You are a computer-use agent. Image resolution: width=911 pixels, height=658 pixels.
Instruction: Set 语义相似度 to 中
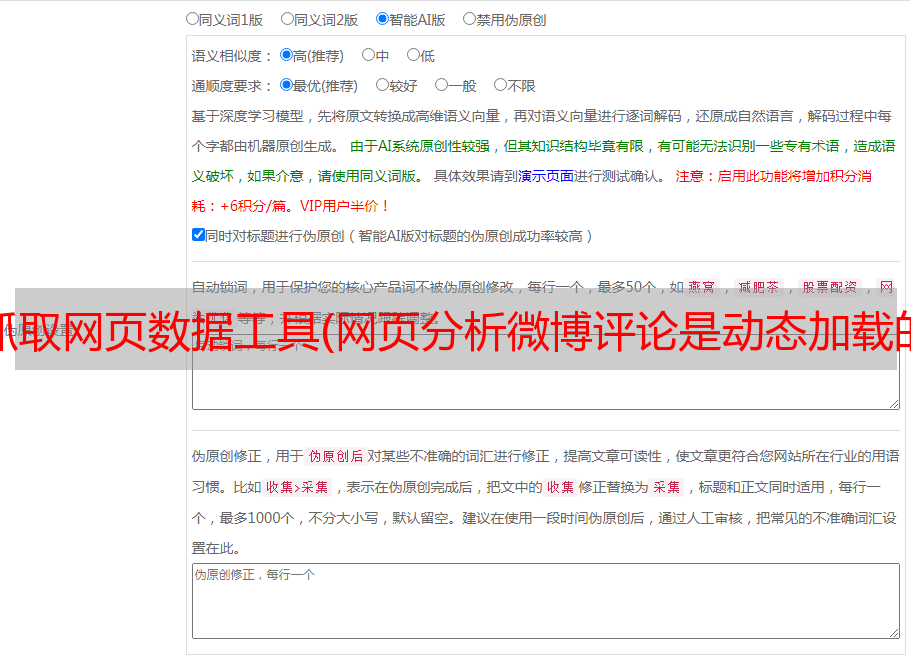coord(368,55)
